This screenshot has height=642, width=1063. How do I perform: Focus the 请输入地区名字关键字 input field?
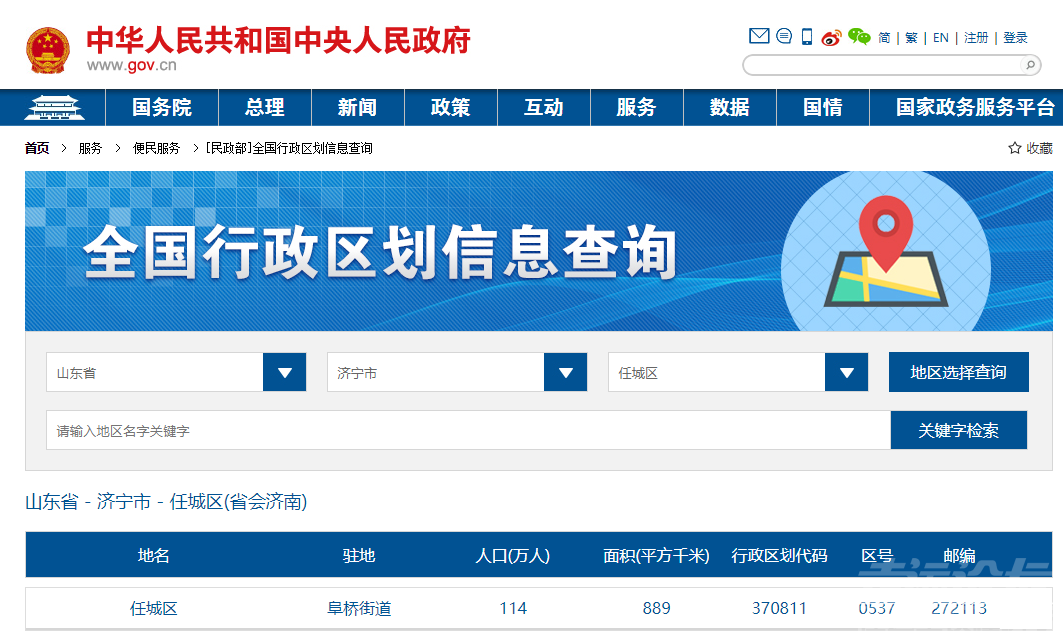(467, 431)
